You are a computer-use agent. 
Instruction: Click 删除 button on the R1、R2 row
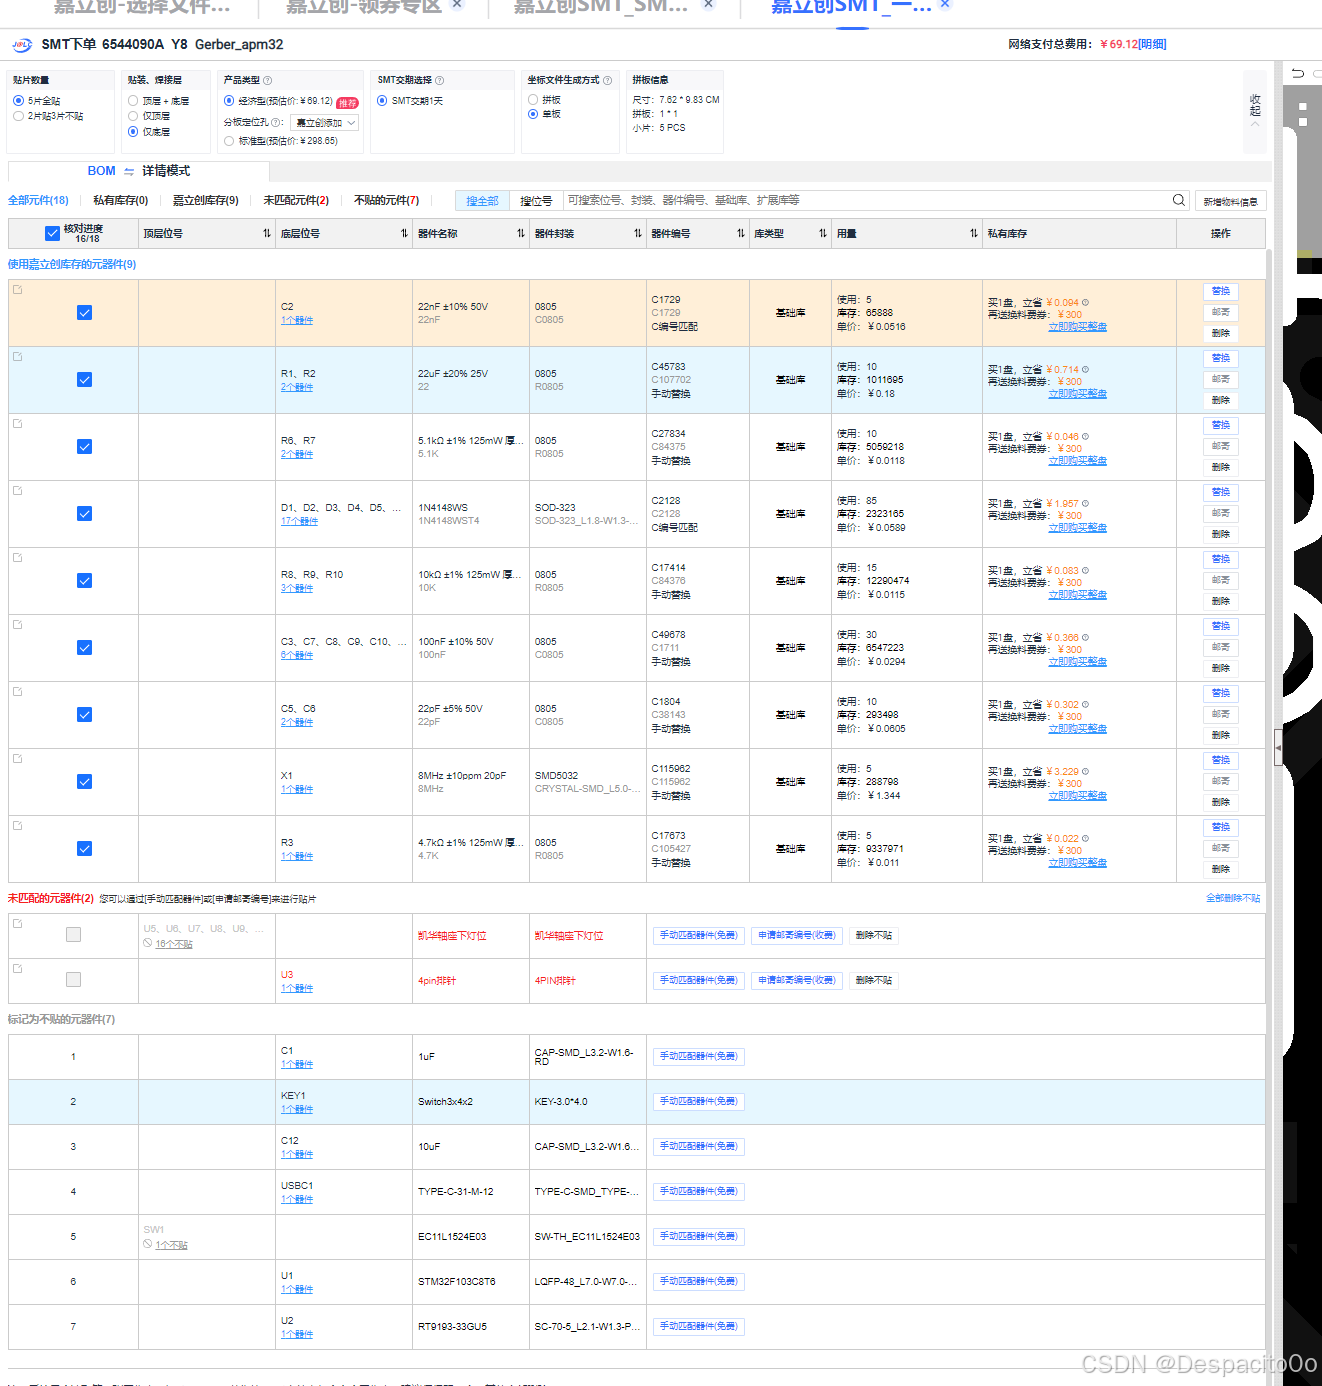tap(1221, 400)
